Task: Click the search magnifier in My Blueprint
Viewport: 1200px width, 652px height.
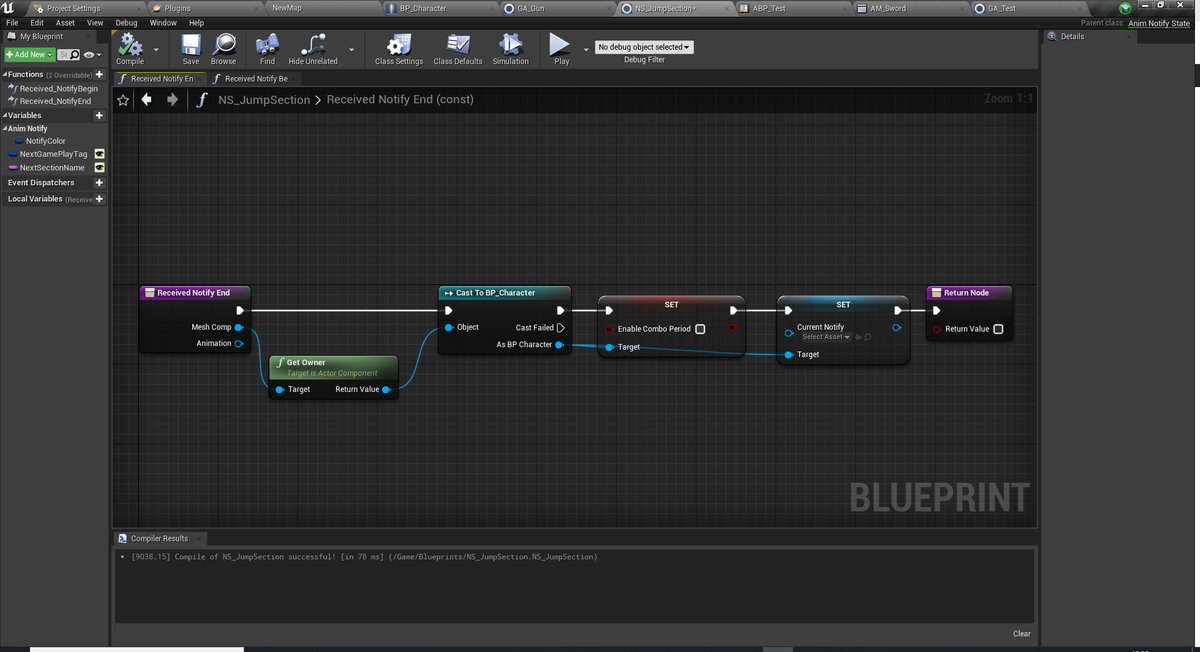Action: tap(74, 54)
